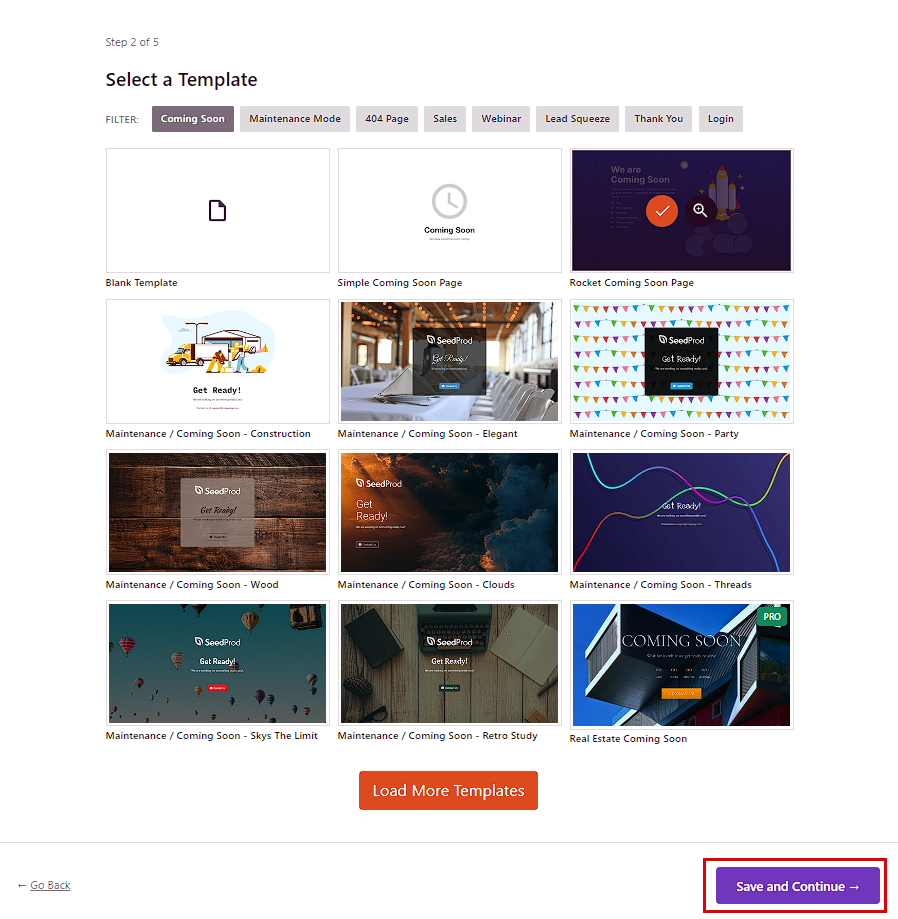Click the clock icon in Simple Coming Soon
The width and height of the screenshot is (898, 919).
(x=450, y=202)
